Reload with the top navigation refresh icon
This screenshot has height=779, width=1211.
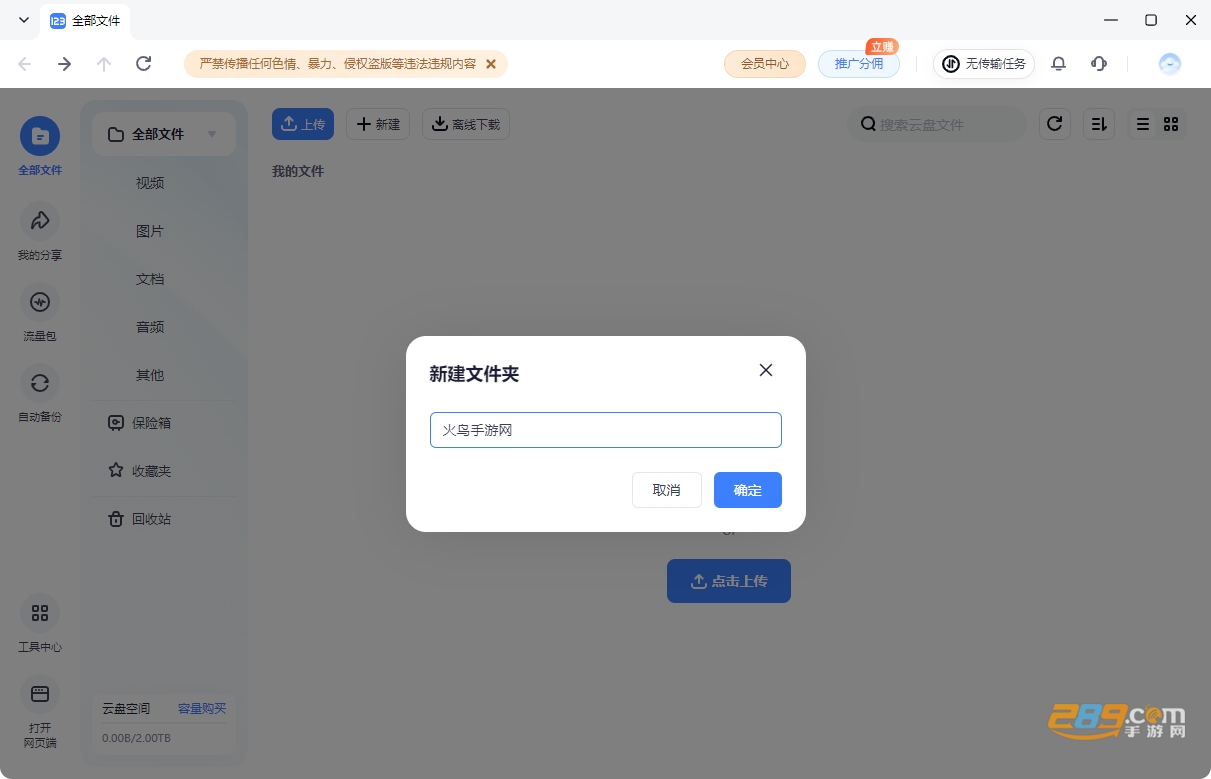[143, 64]
